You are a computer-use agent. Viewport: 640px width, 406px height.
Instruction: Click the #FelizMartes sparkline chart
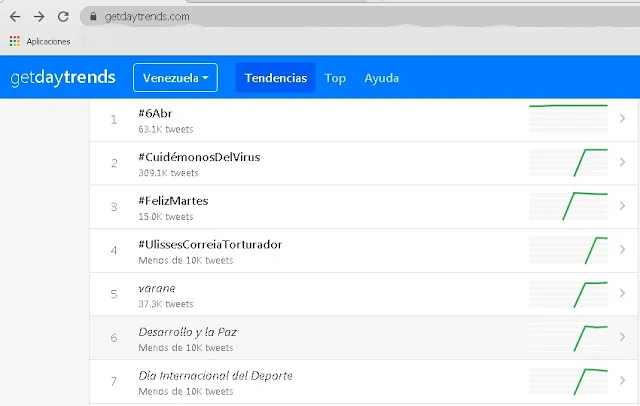tap(568, 206)
